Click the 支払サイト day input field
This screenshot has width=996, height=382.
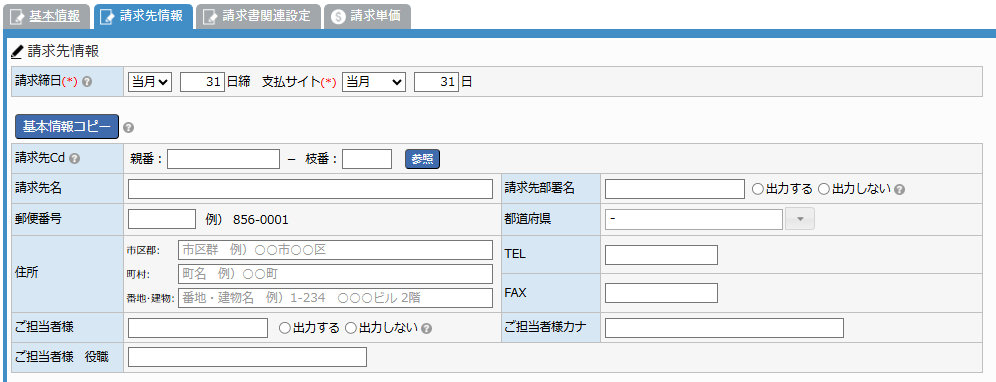pos(436,82)
